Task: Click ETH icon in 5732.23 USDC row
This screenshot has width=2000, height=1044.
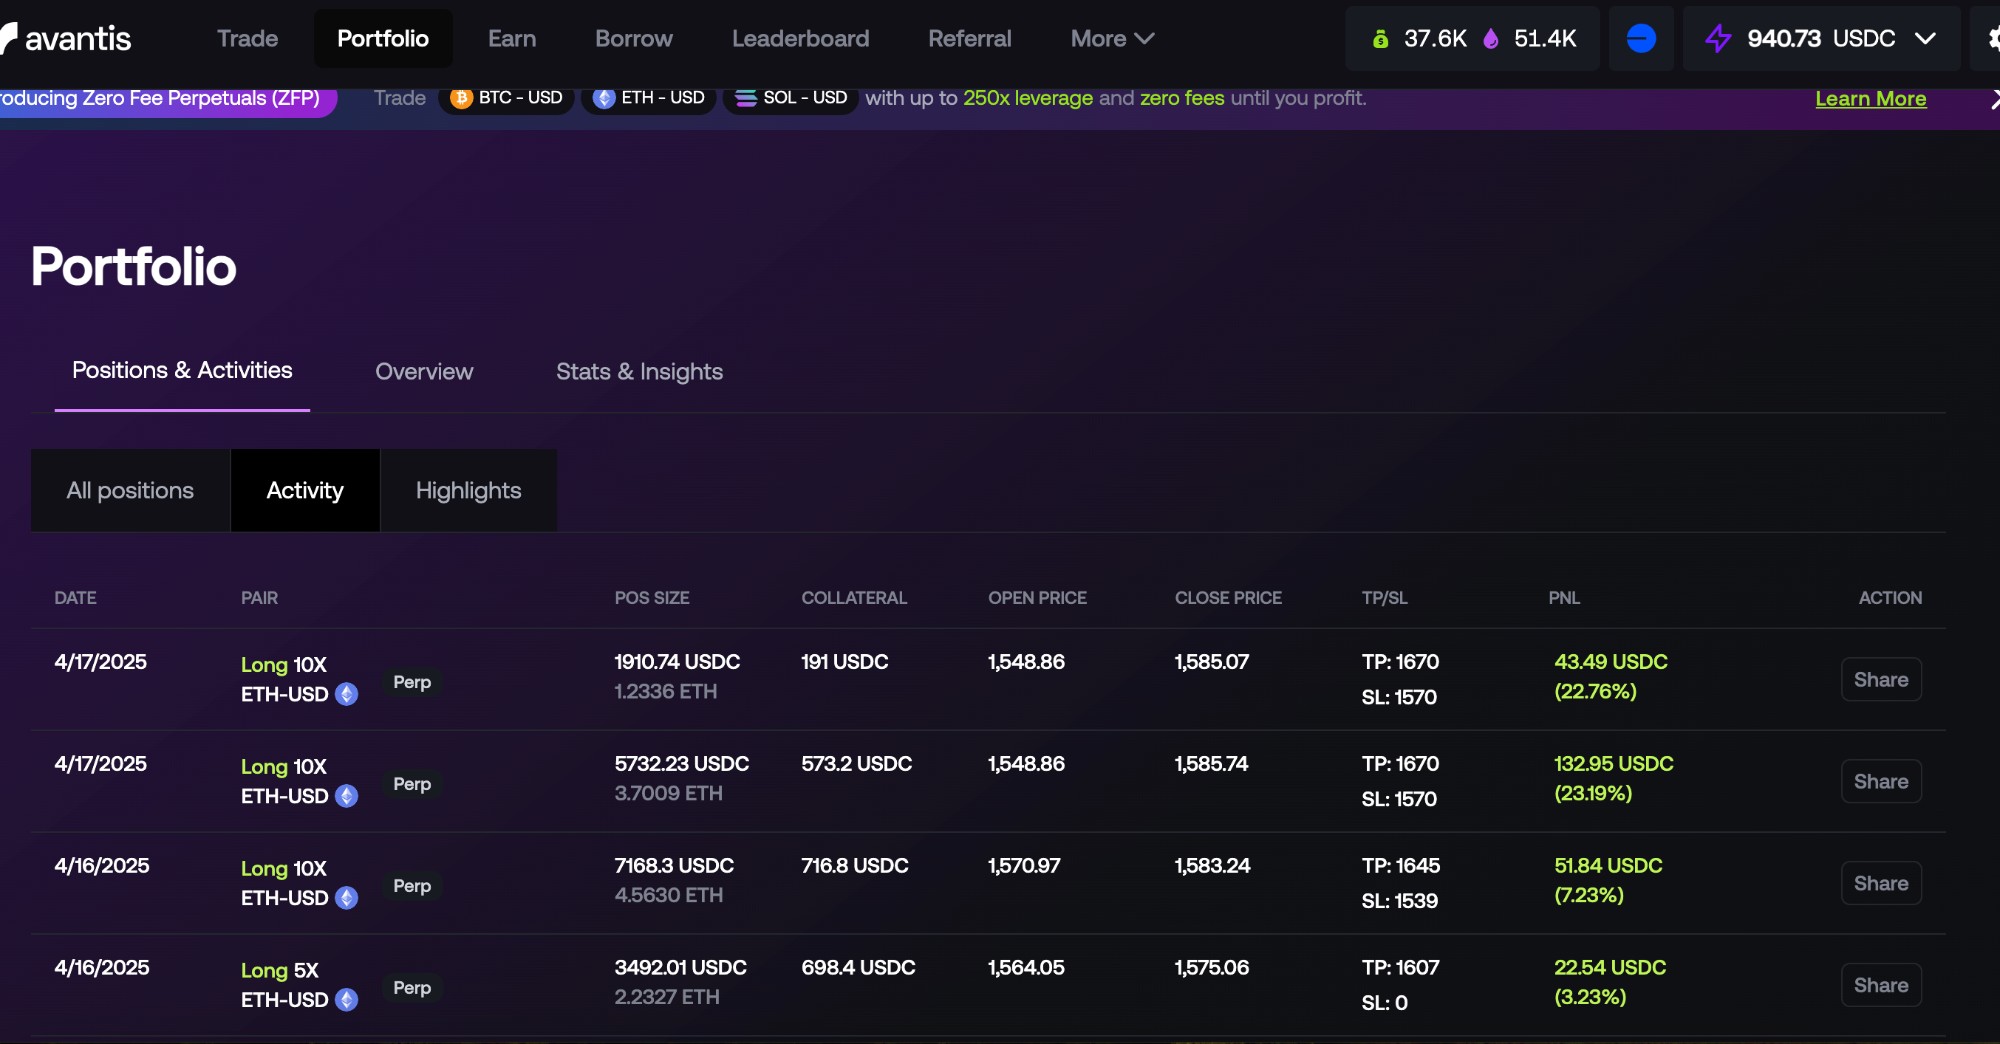Action: click(347, 796)
